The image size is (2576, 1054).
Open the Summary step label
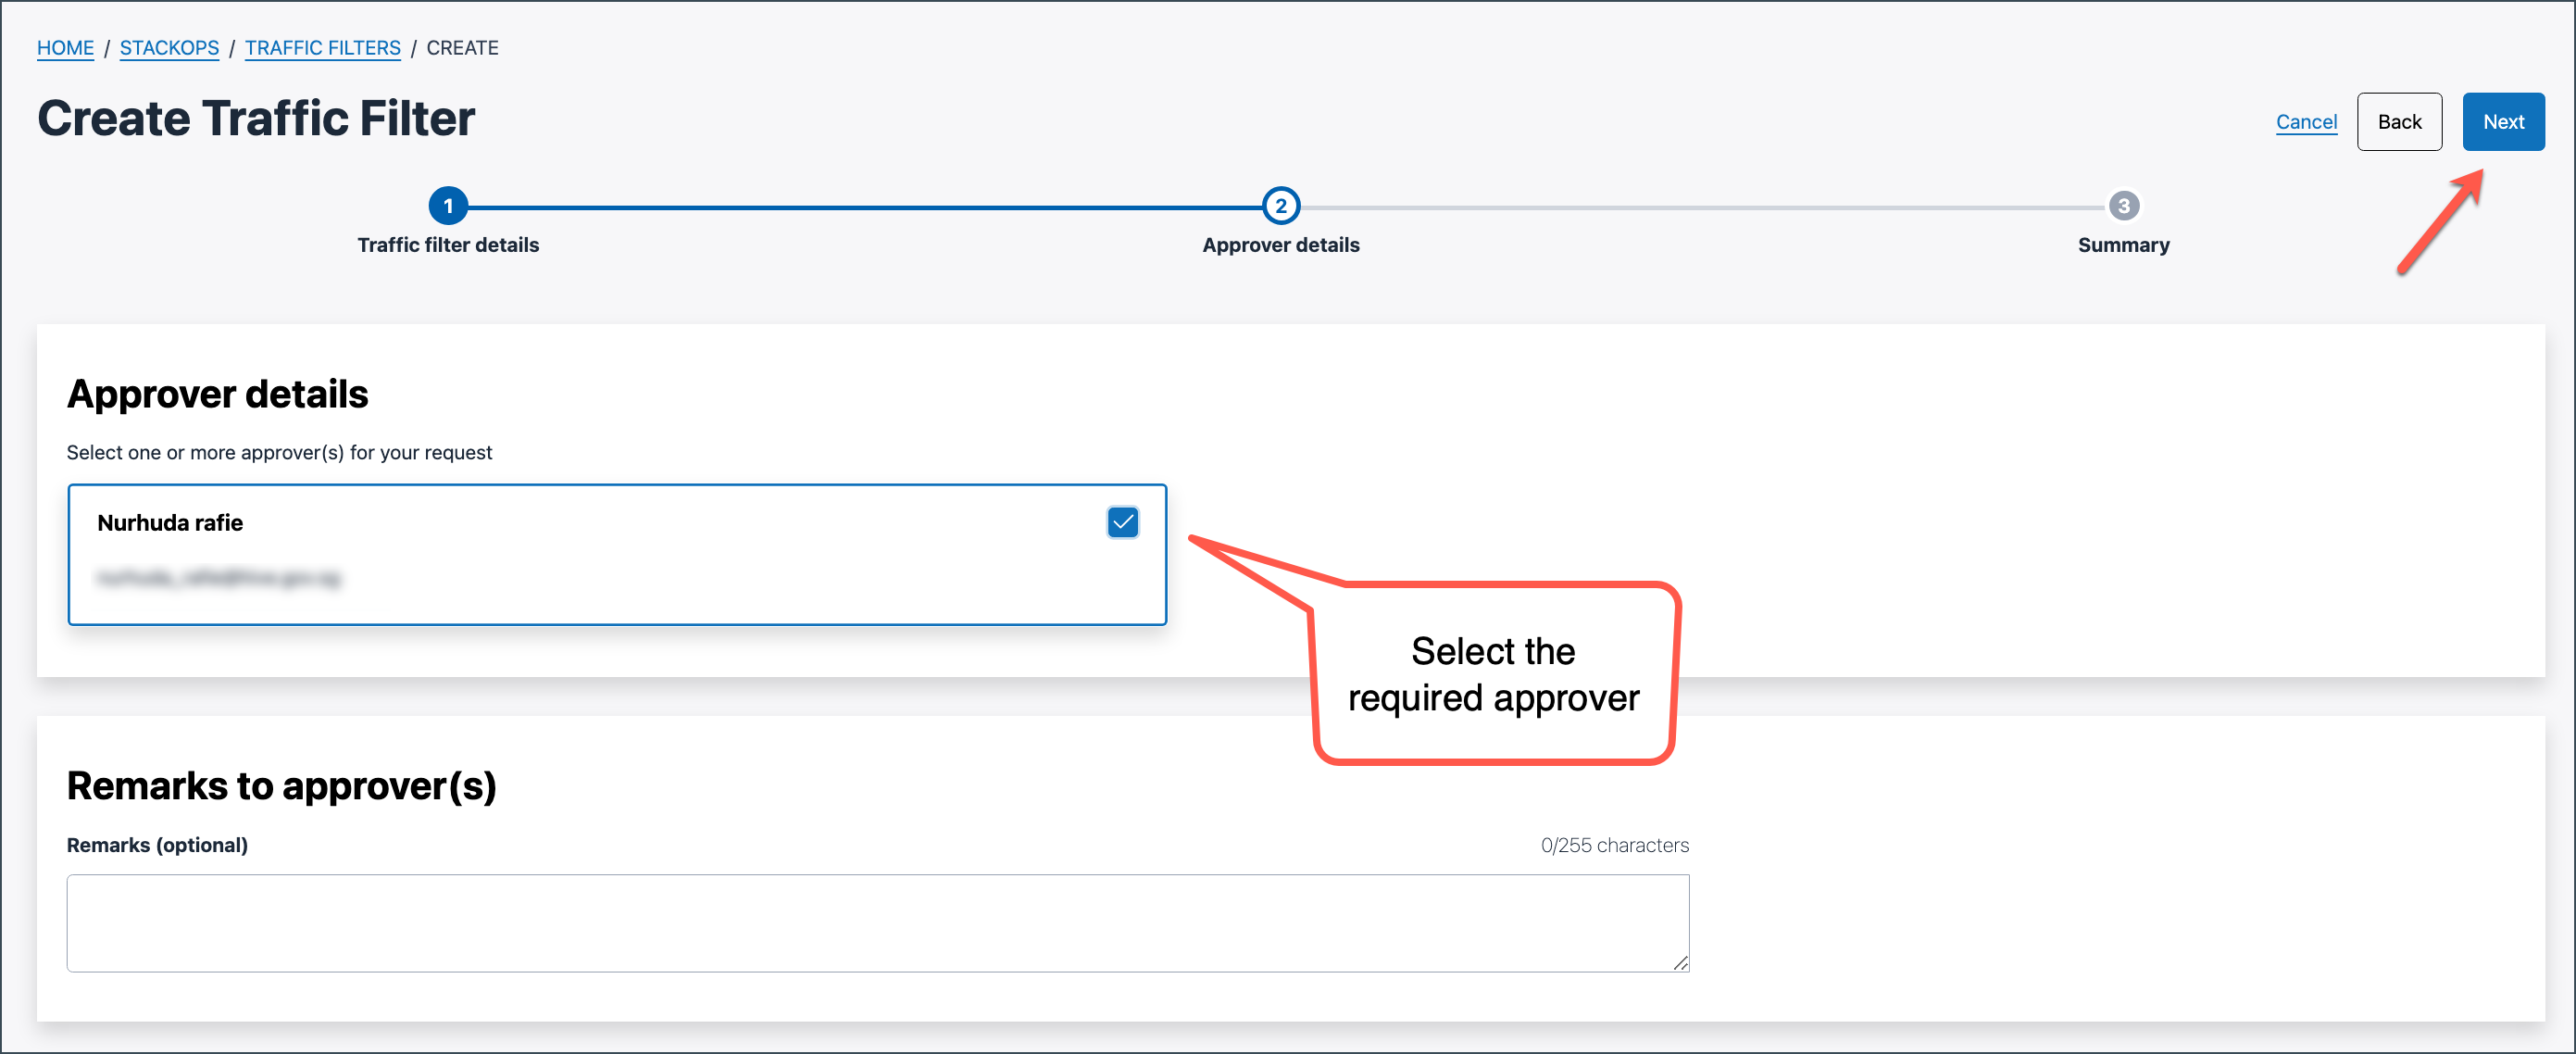click(2123, 245)
